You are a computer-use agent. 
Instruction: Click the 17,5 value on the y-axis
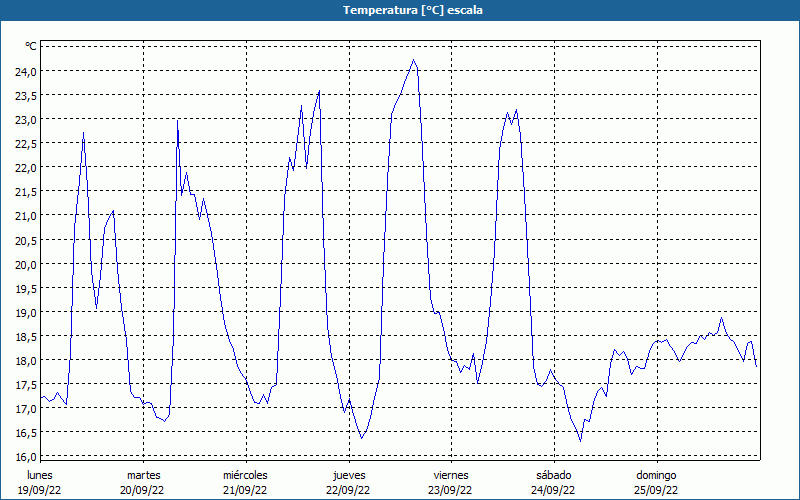point(26,384)
